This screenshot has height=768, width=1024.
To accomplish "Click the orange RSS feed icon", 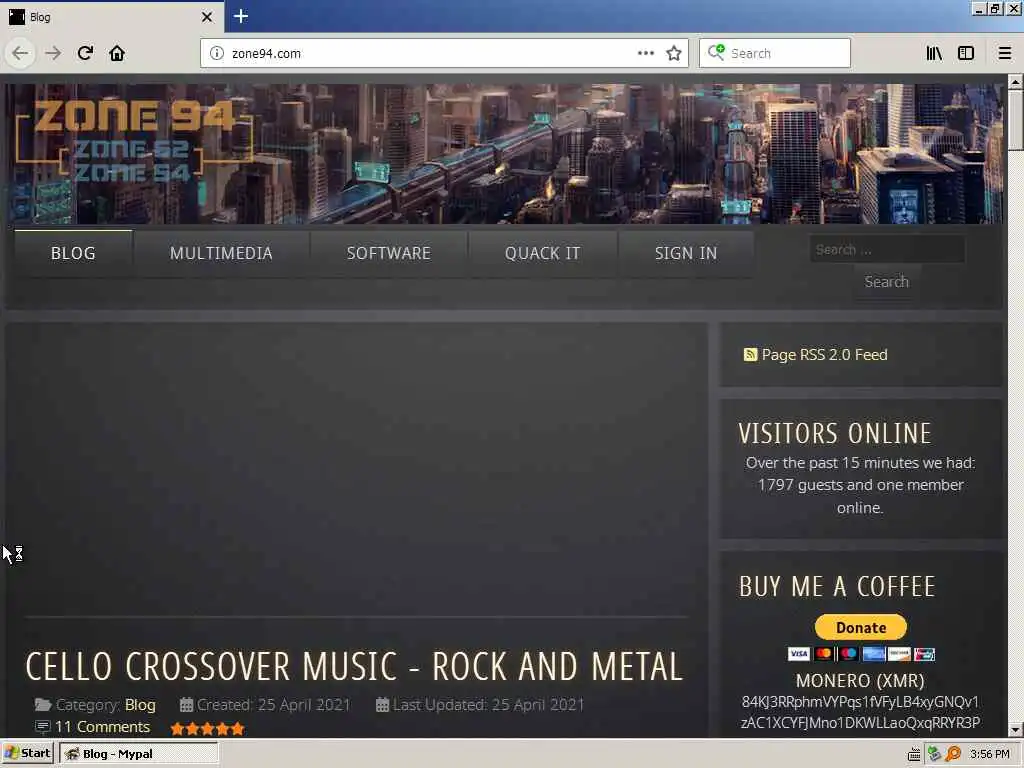I will pyautogui.click(x=750, y=355).
